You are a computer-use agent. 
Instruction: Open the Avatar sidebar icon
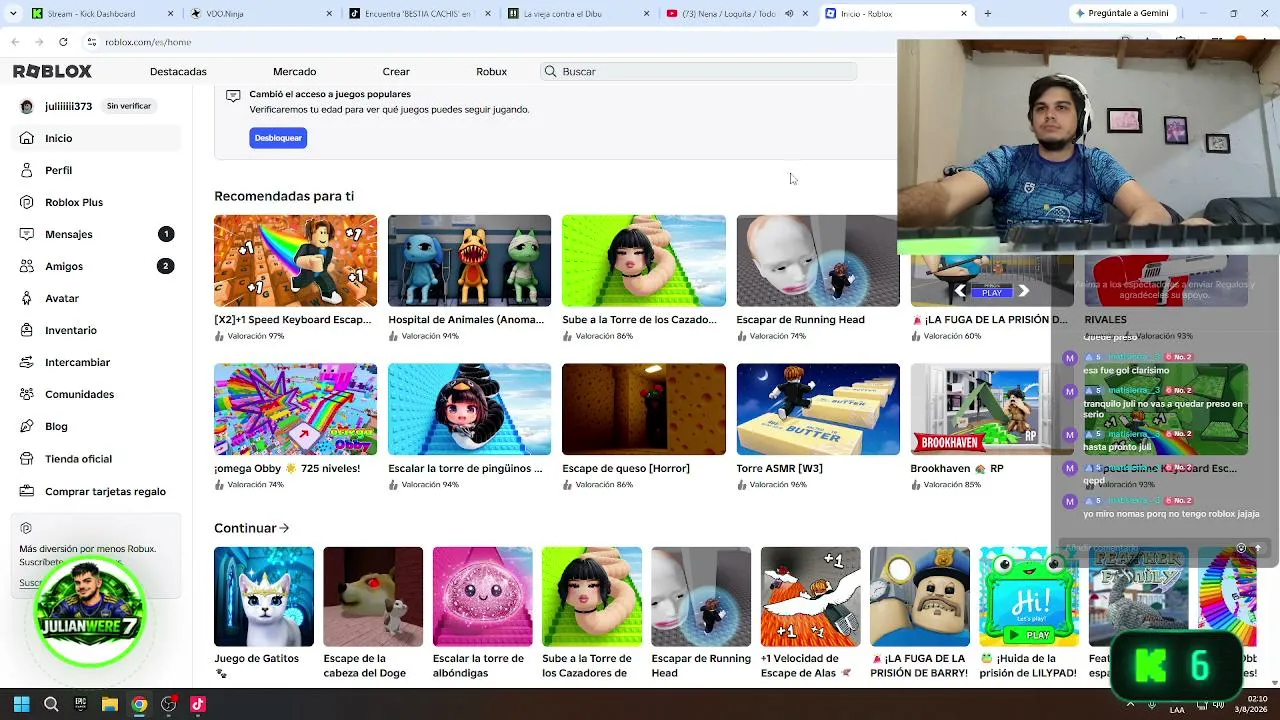26,298
